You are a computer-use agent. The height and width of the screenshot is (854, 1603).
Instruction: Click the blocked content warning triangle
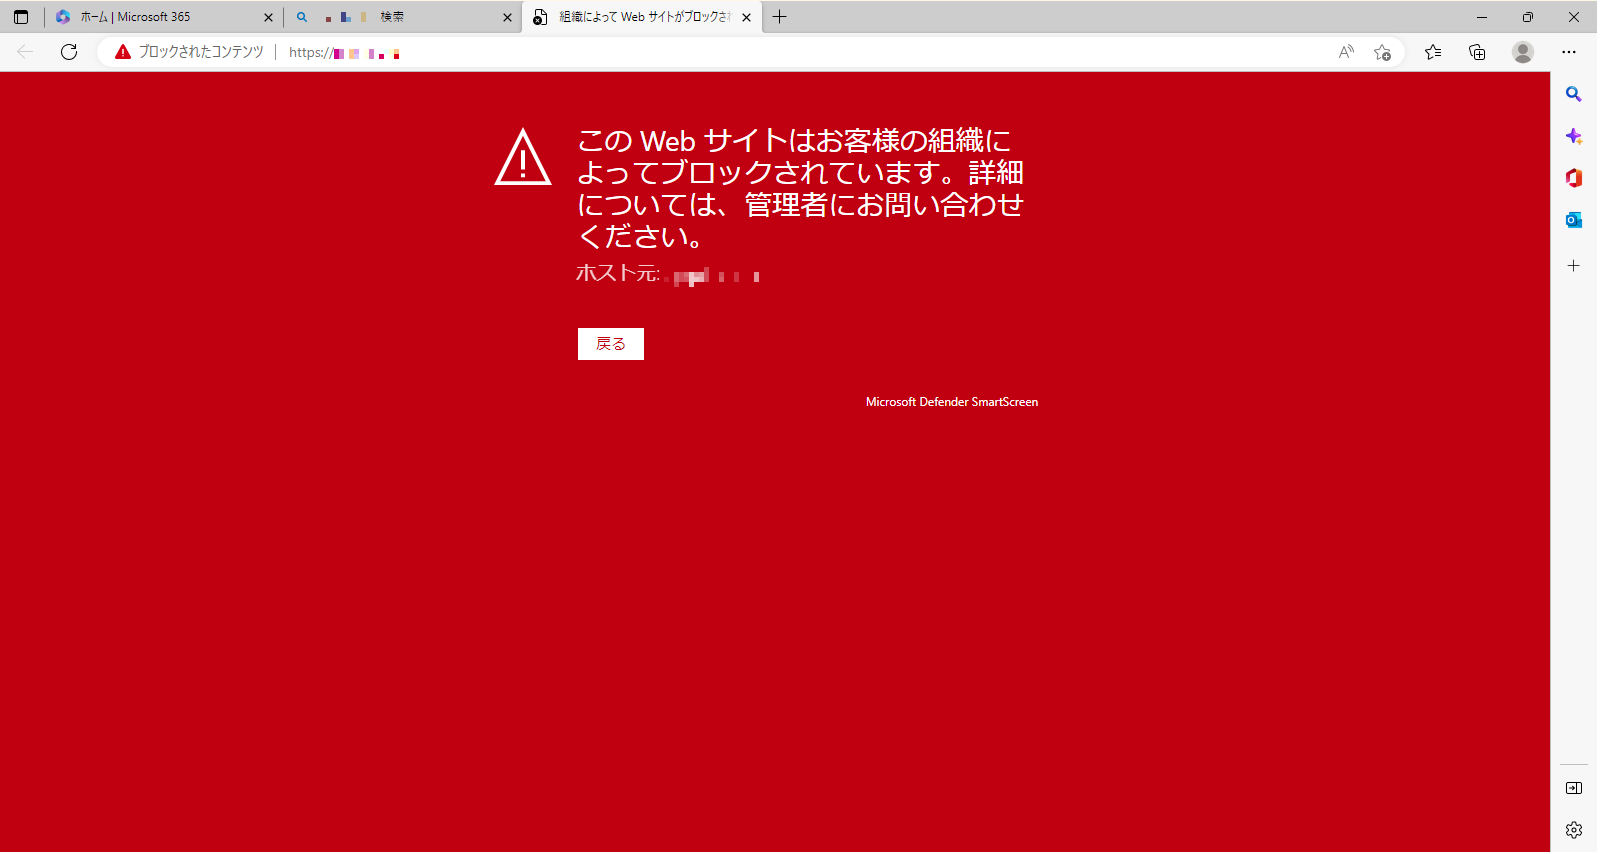point(123,52)
